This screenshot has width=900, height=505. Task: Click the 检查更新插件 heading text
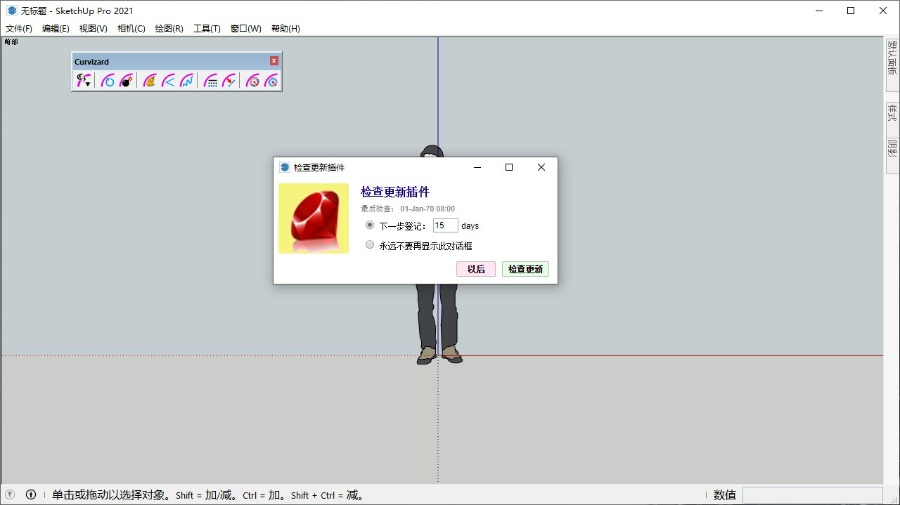[395, 192]
